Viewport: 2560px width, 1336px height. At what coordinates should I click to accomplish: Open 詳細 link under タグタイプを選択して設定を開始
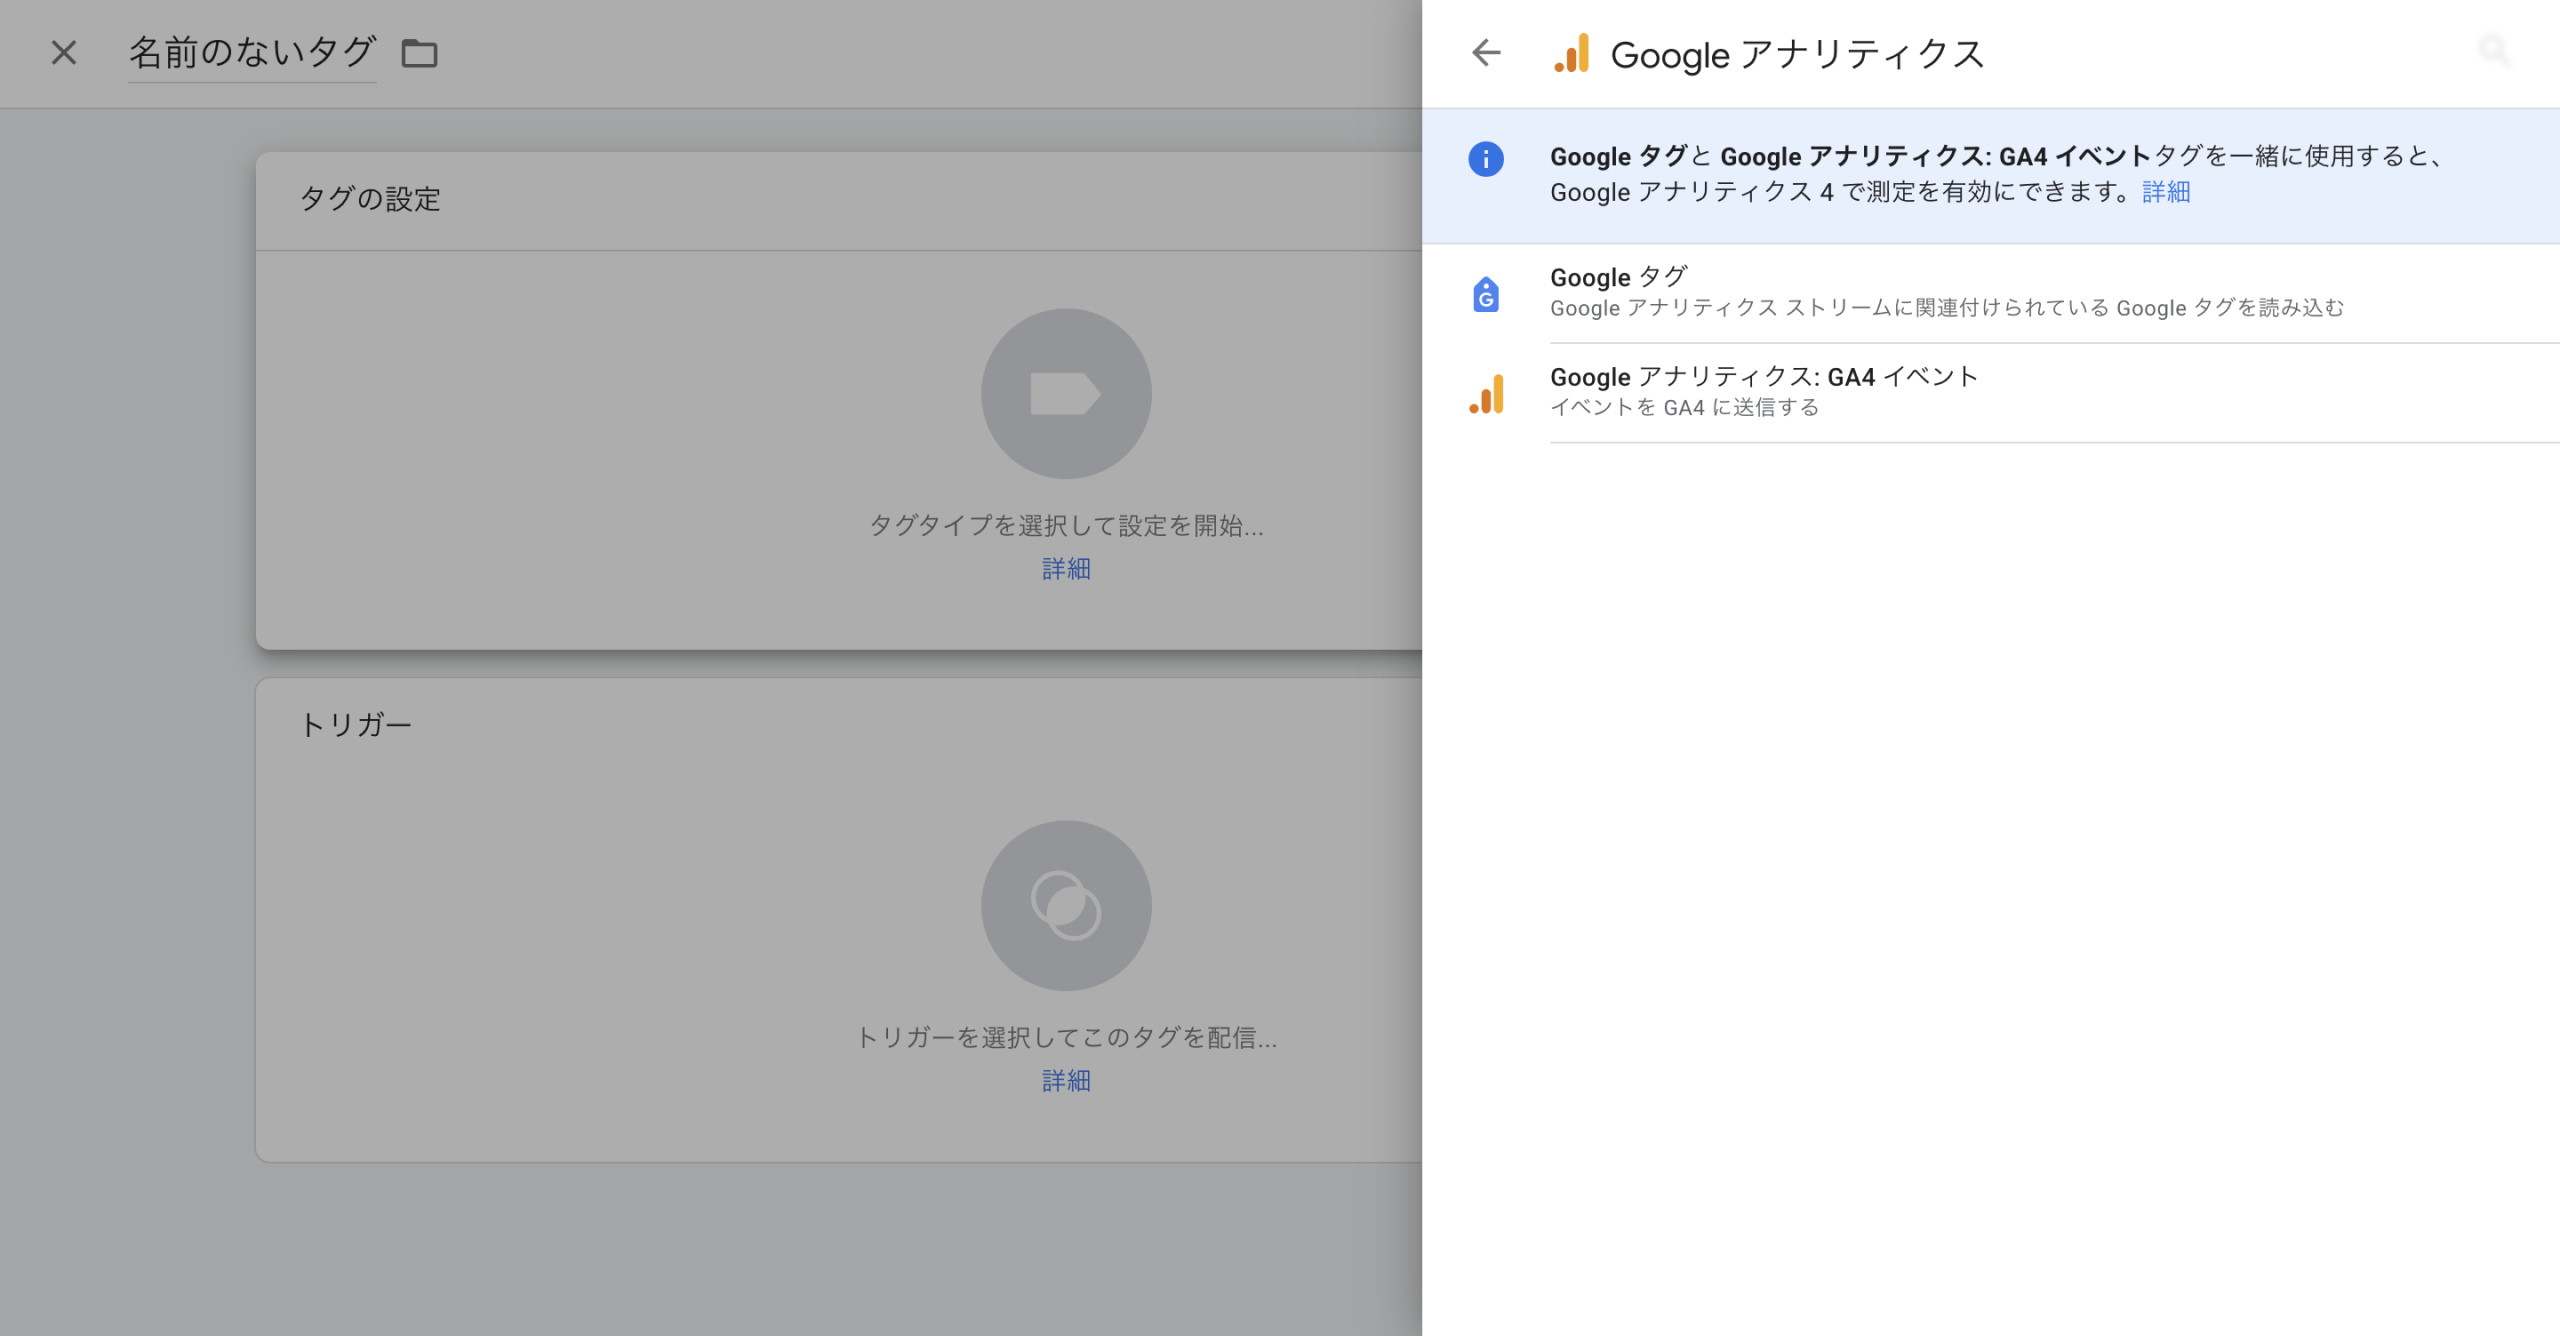[x=1066, y=569]
